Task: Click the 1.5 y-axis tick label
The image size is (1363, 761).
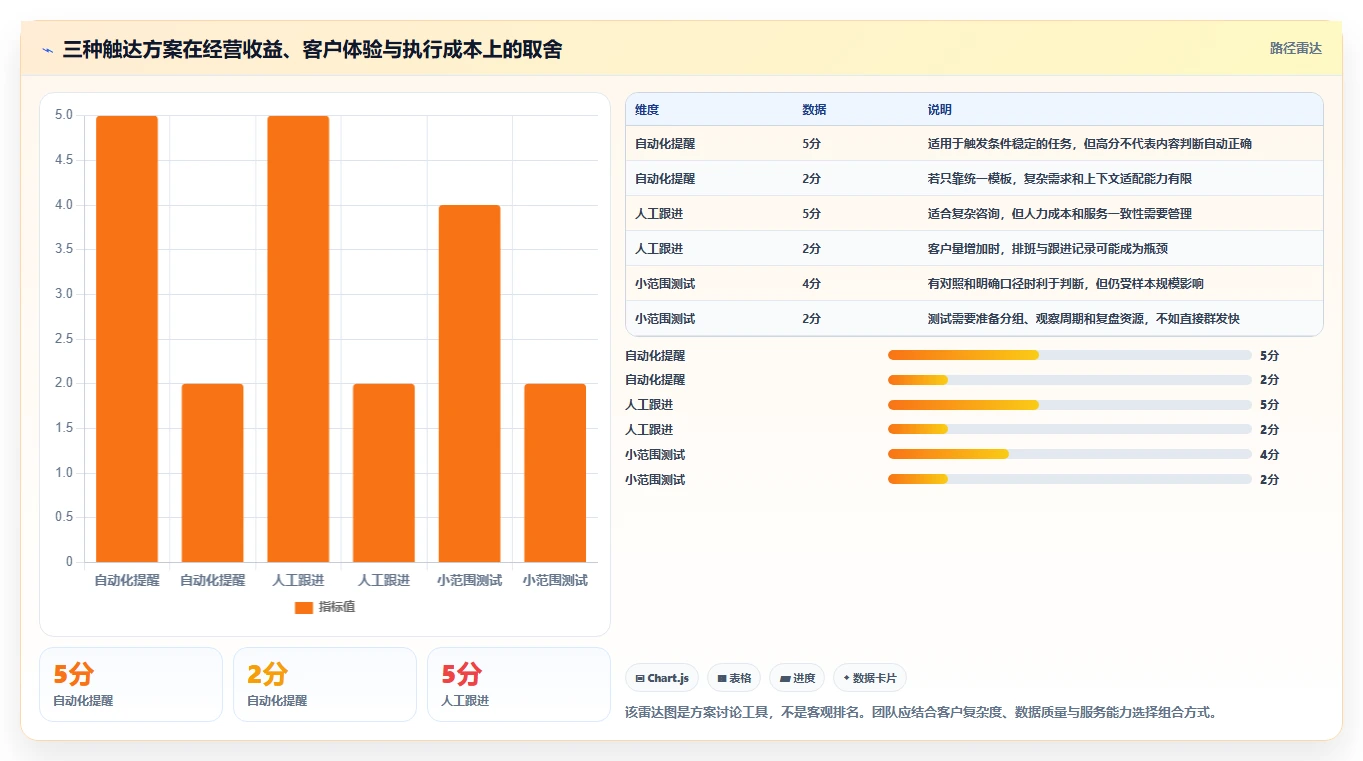Action: point(64,428)
